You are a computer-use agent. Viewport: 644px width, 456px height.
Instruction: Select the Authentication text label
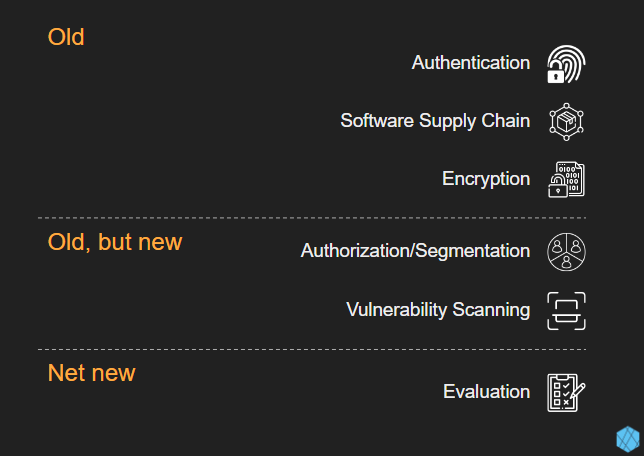[x=471, y=63]
